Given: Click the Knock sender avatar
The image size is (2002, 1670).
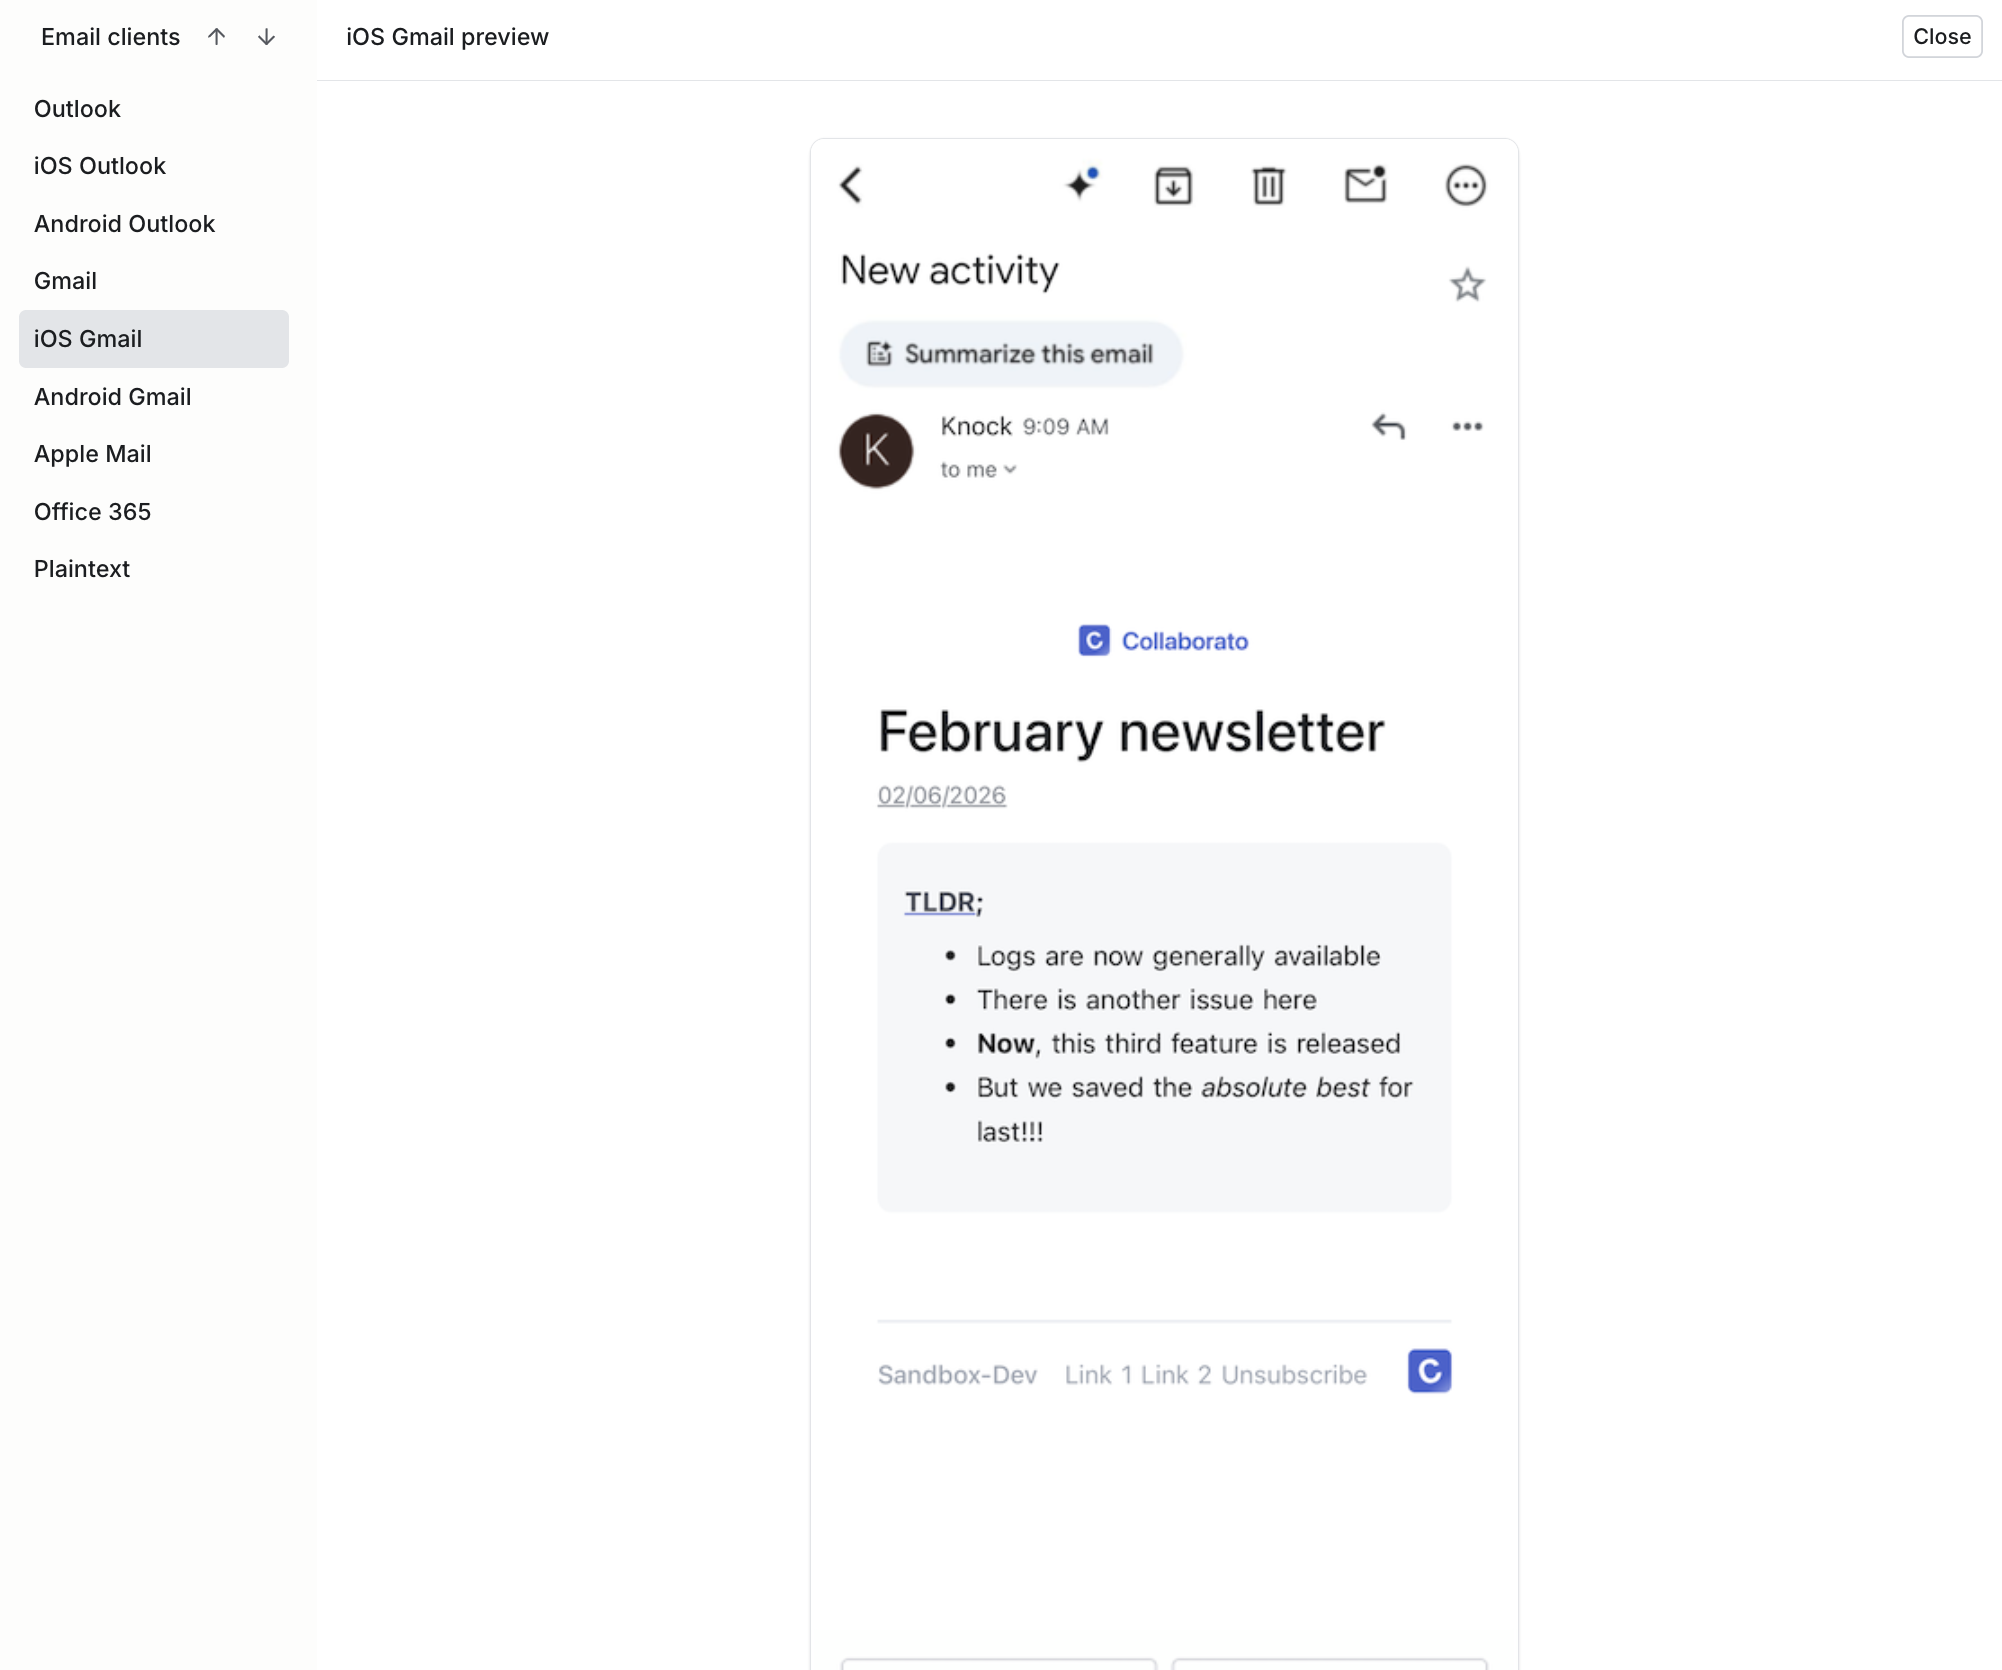Looking at the screenshot, I should (876, 451).
